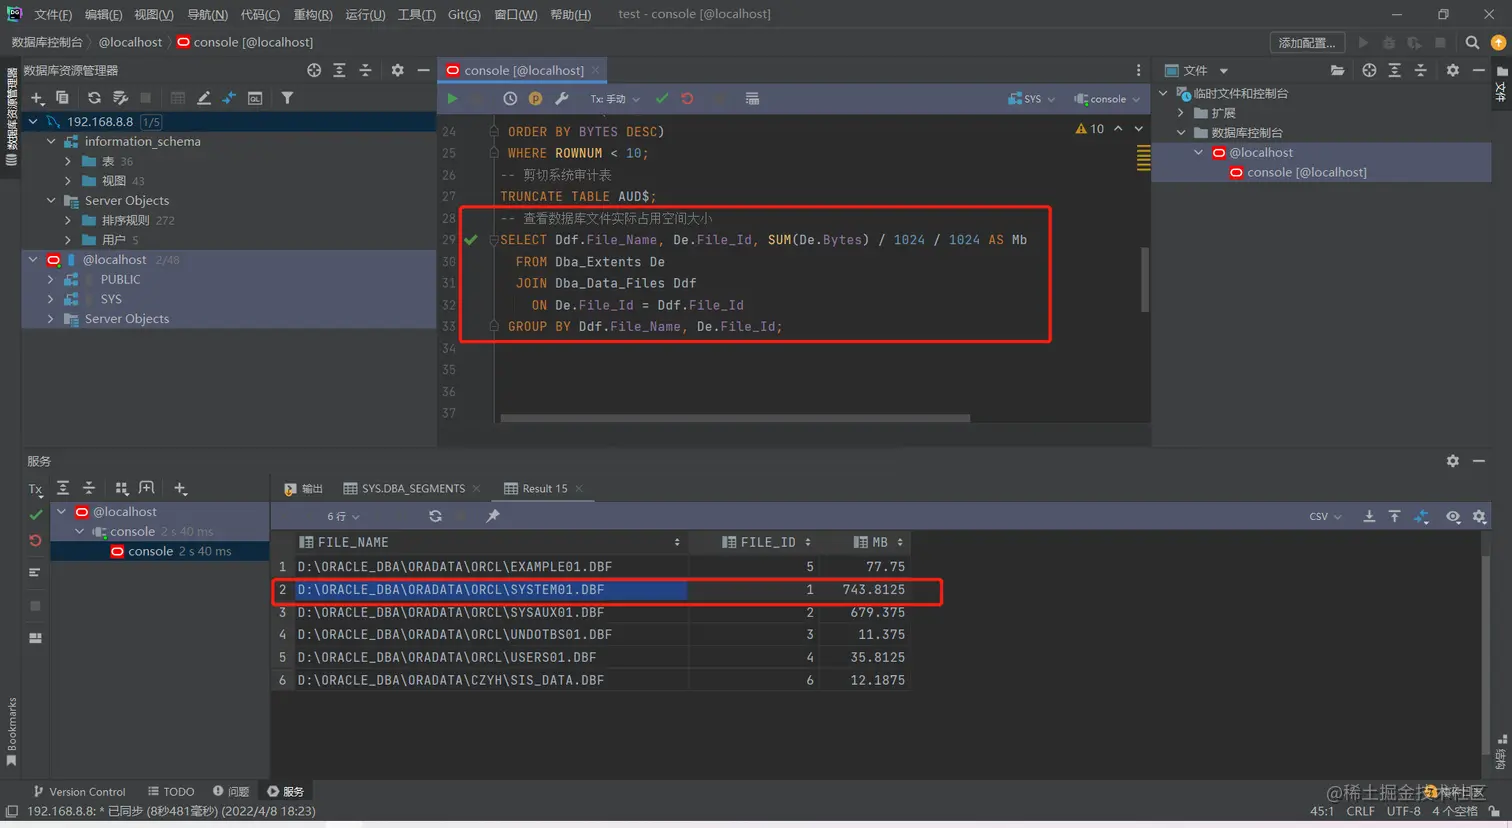Open the Tx 手动 transaction mode dropdown
This screenshot has height=828, width=1512.
(x=614, y=99)
